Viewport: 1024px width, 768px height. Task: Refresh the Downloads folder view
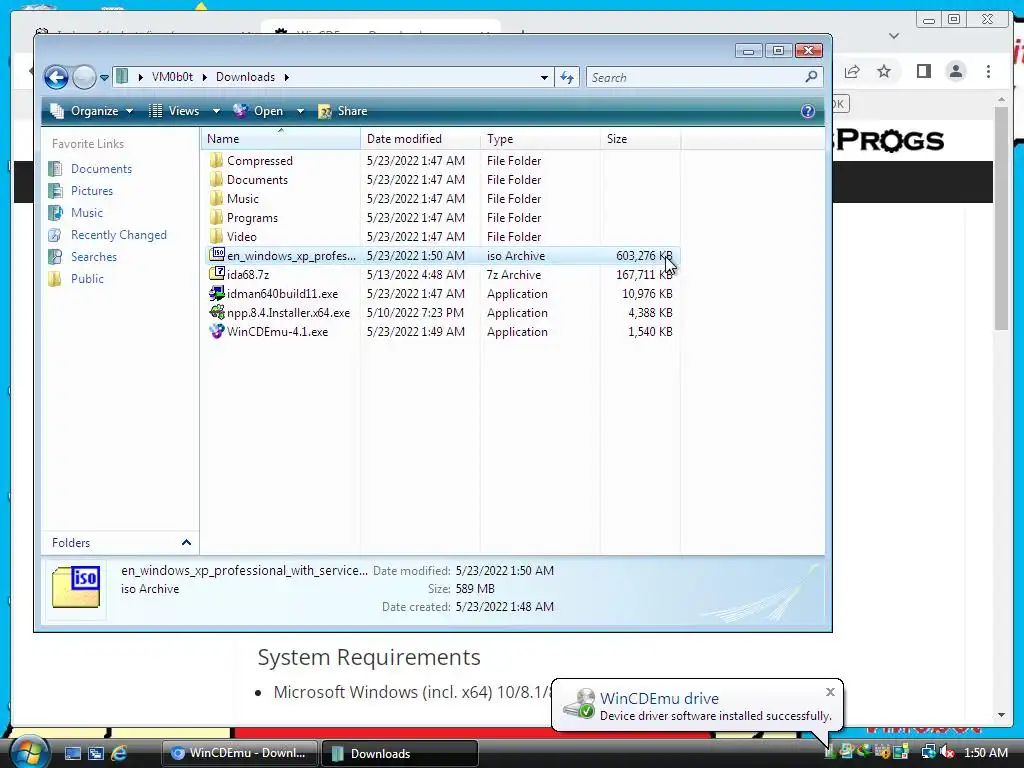[x=567, y=78]
